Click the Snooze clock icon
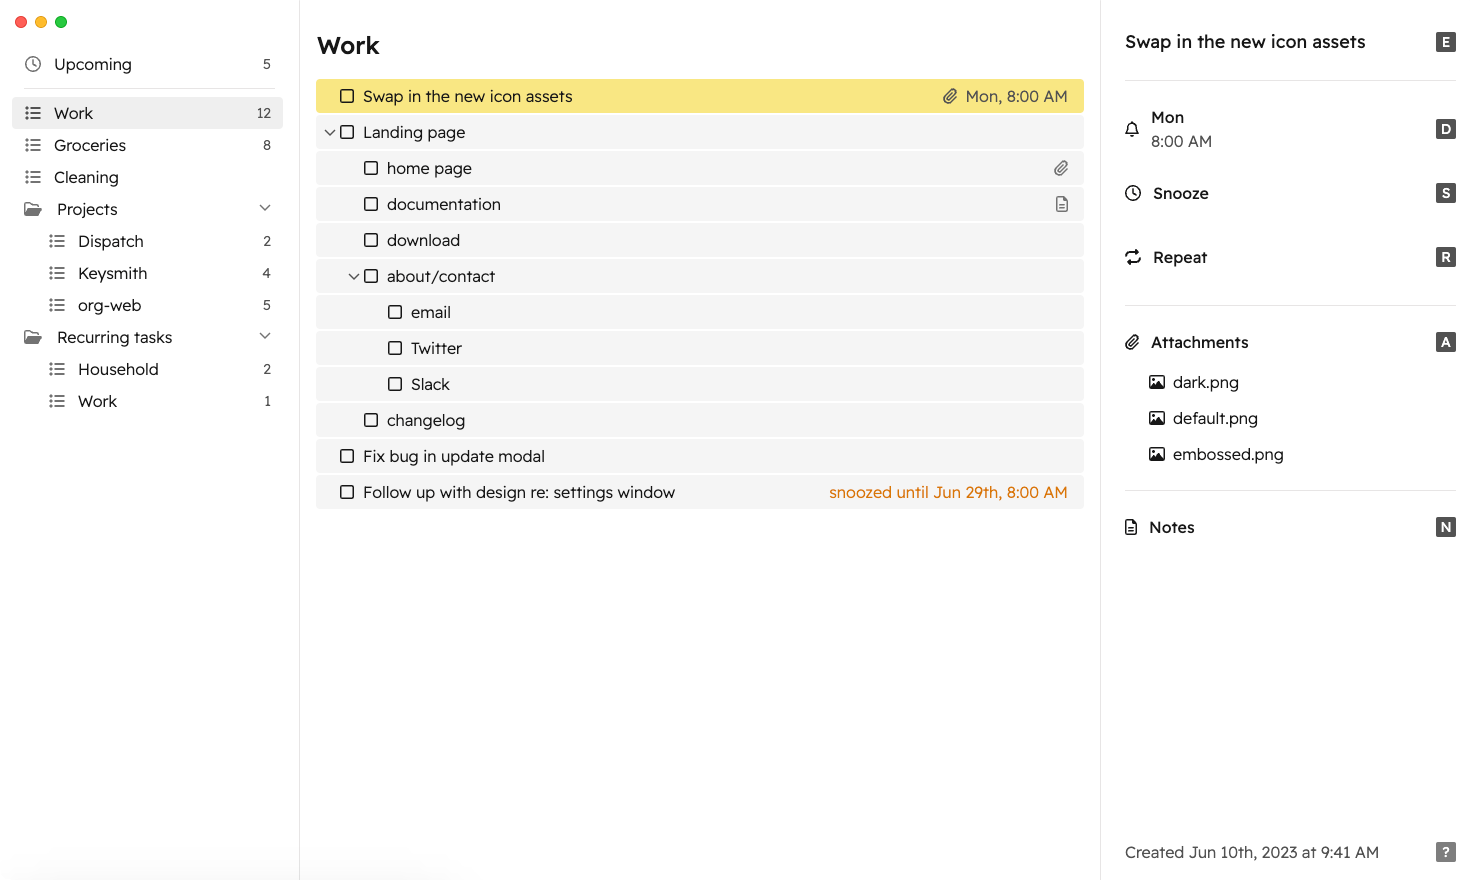The image size is (1480, 880). [1133, 193]
